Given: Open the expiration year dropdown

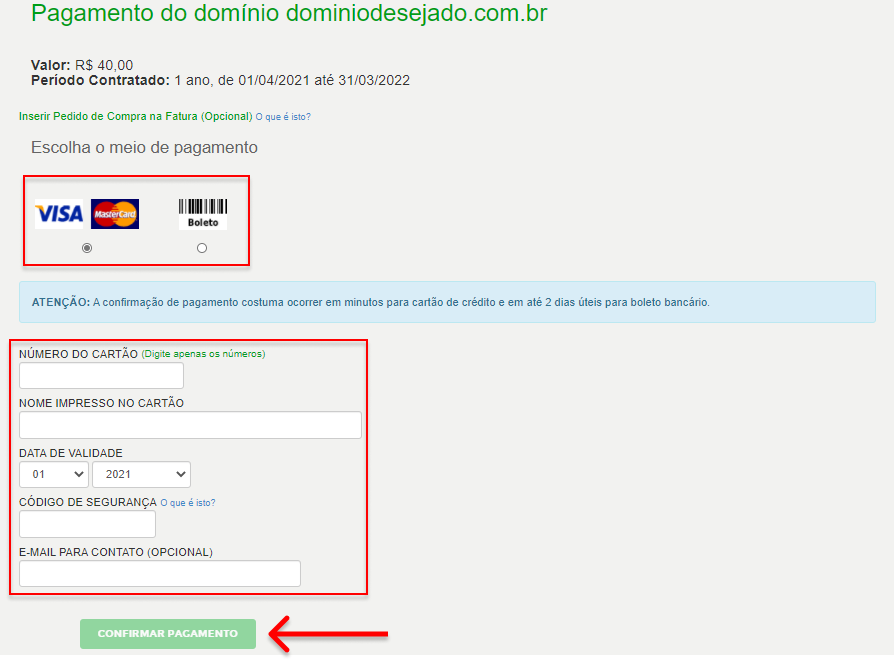Looking at the screenshot, I should [x=141, y=475].
